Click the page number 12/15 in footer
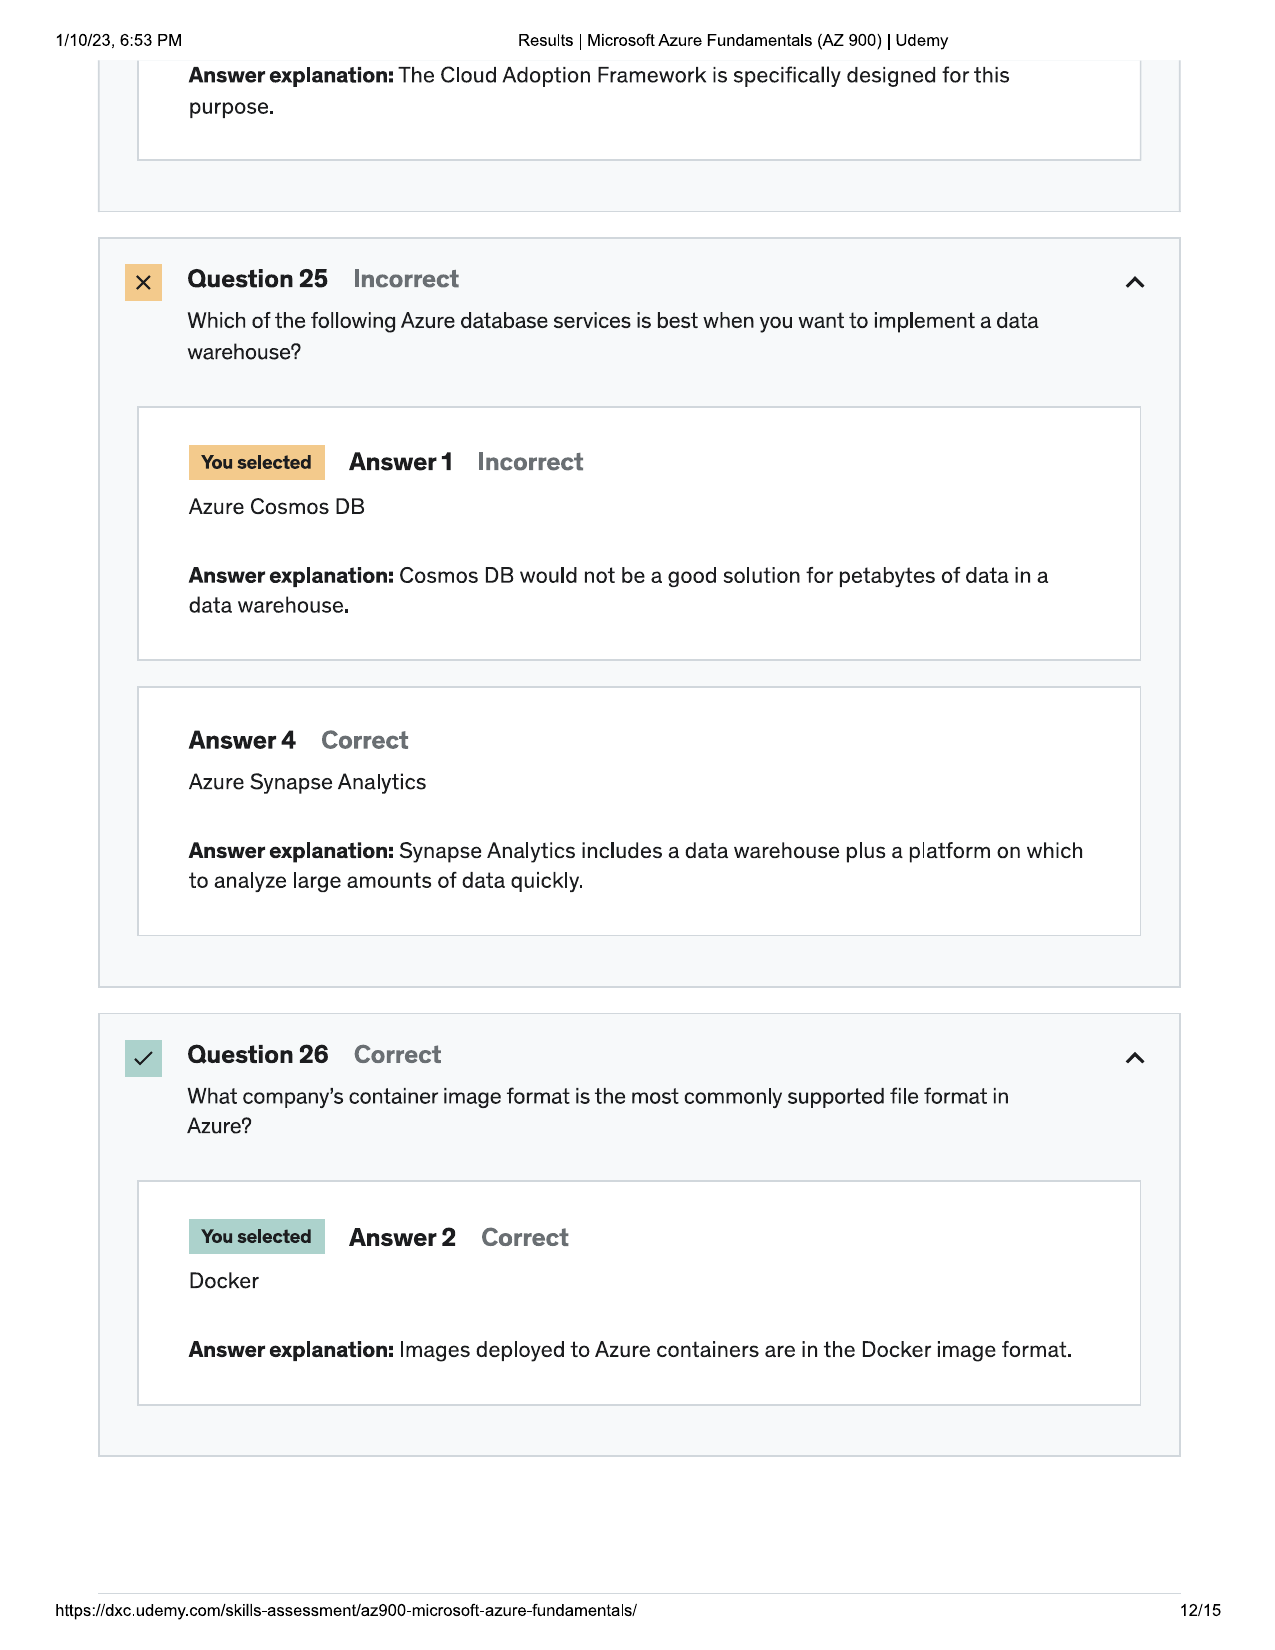The height and width of the screenshot is (1650, 1275). (x=1200, y=1610)
